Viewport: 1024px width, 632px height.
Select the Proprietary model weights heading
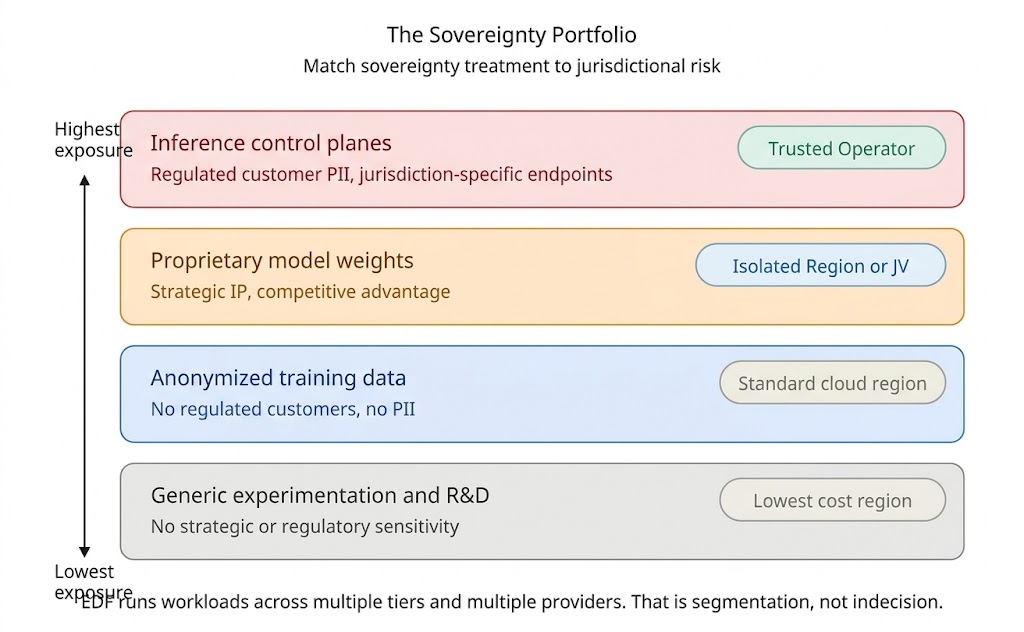(x=282, y=261)
